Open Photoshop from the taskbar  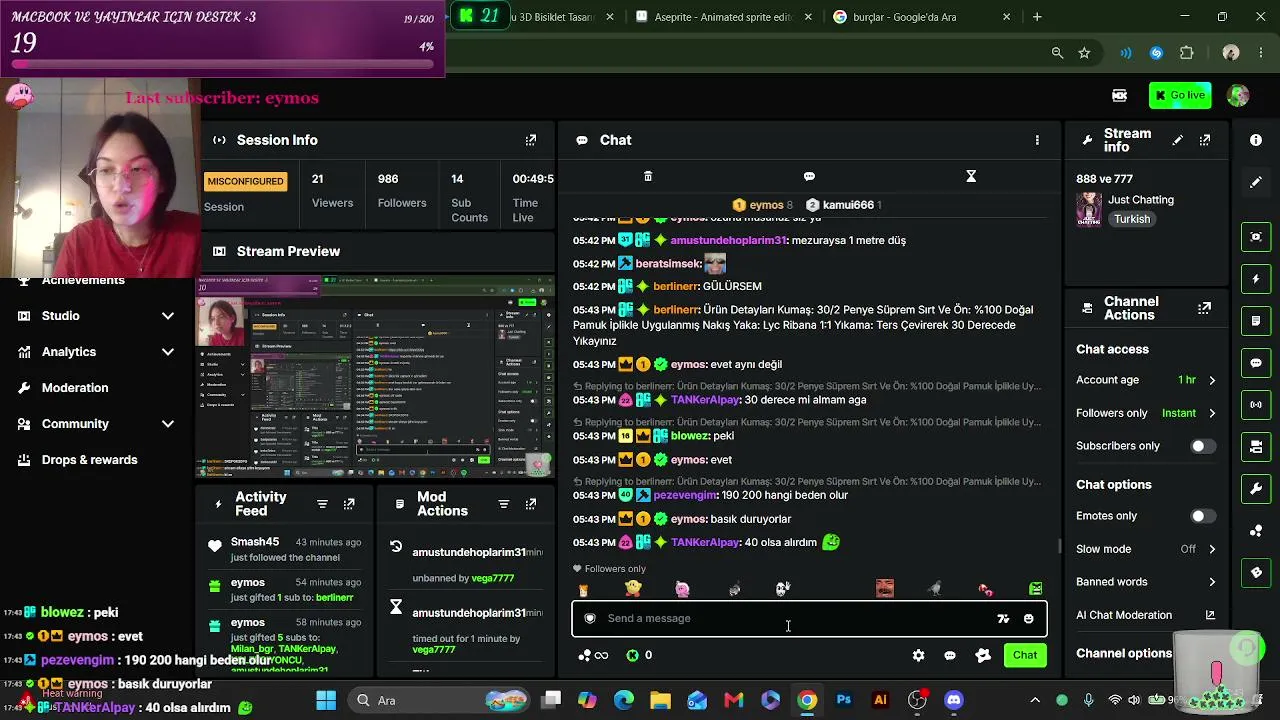844,700
